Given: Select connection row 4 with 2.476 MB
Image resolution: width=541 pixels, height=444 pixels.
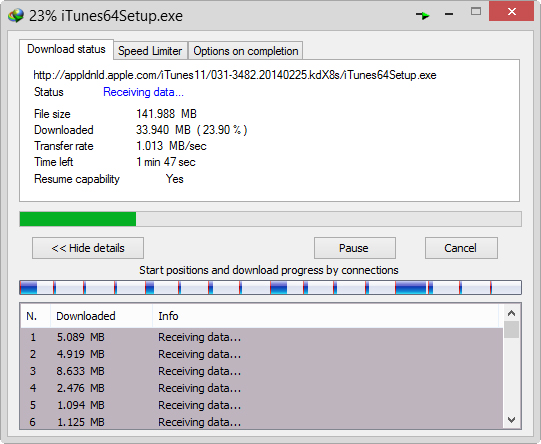Looking at the screenshot, I should pyautogui.click(x=262, y=388).
